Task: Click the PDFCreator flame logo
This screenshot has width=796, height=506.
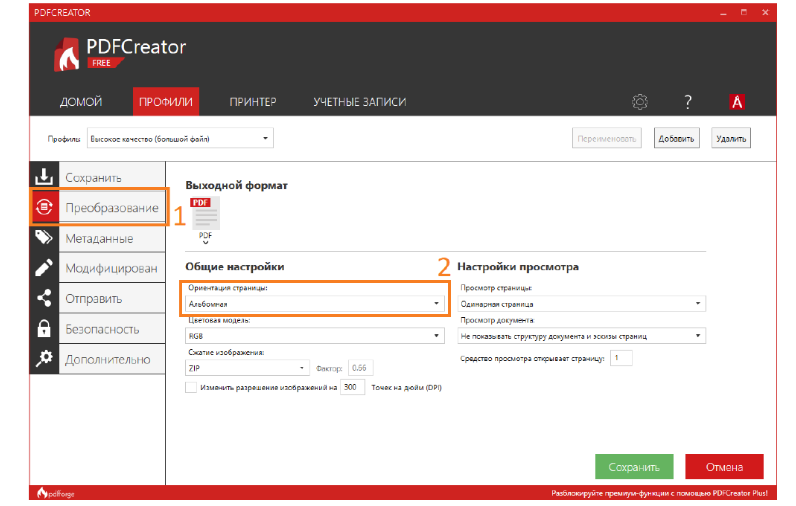Action: 67,54
